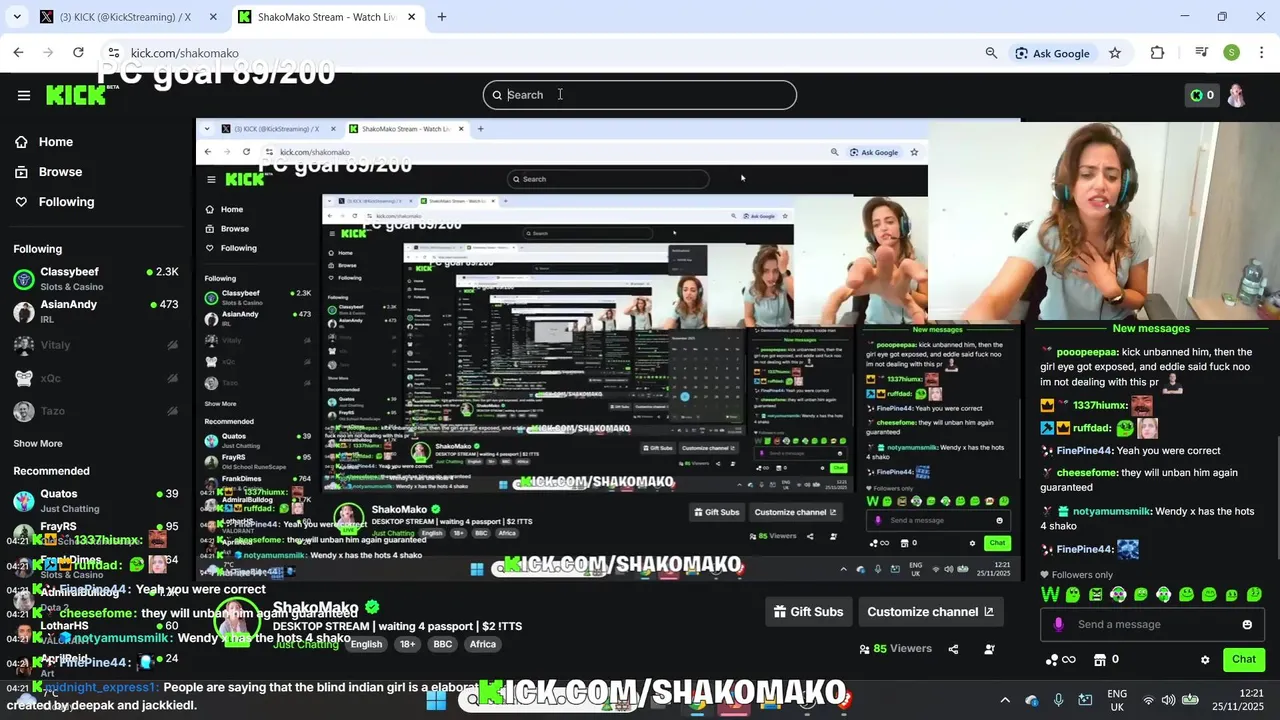Open the offline Vitaly channel

[x=96, y=345]
